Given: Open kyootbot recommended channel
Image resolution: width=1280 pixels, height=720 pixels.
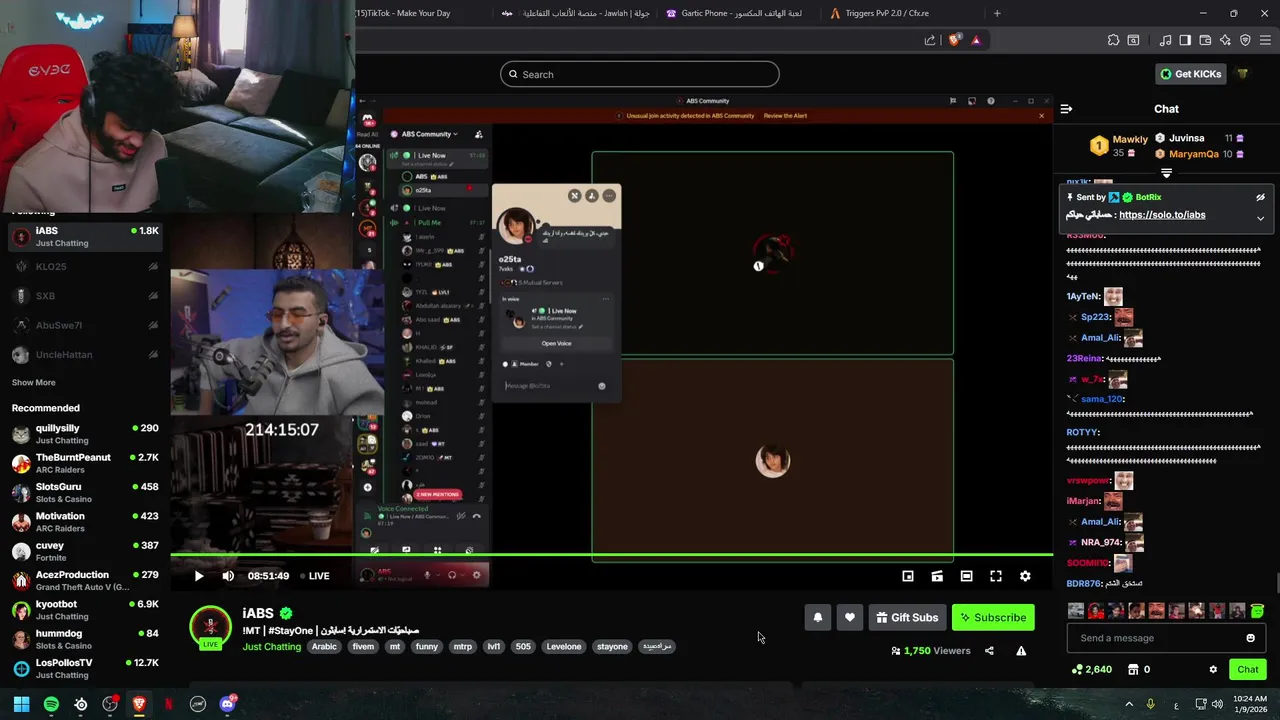Looking at the screenshot, I should [x=85, y=610].
